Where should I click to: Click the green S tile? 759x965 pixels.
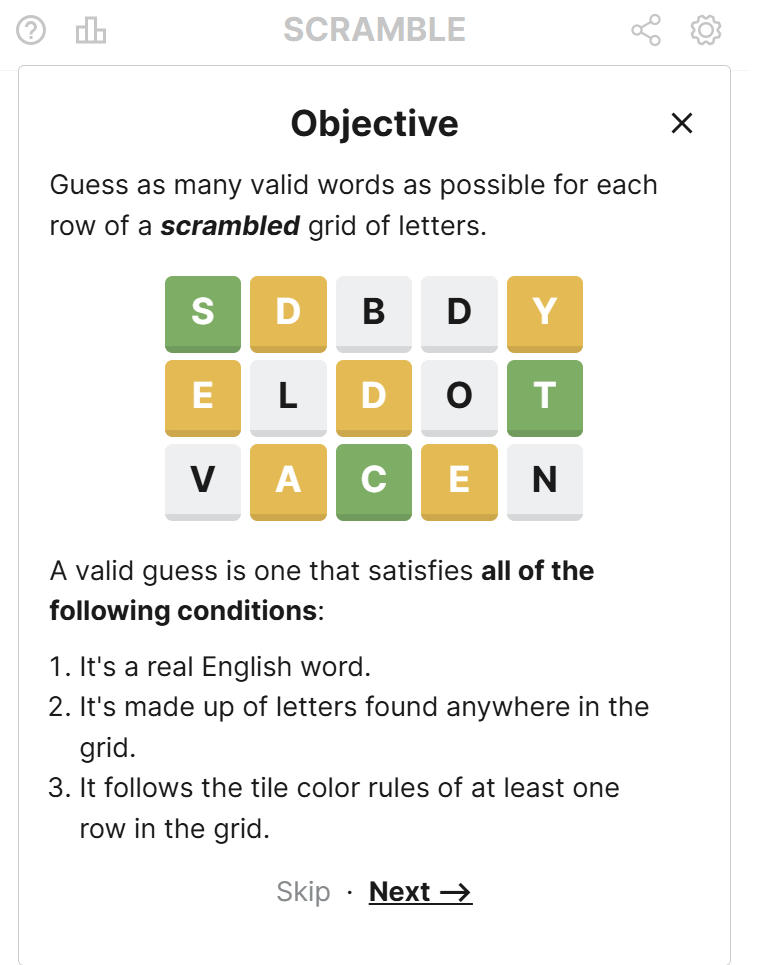[x=203, y=313]
